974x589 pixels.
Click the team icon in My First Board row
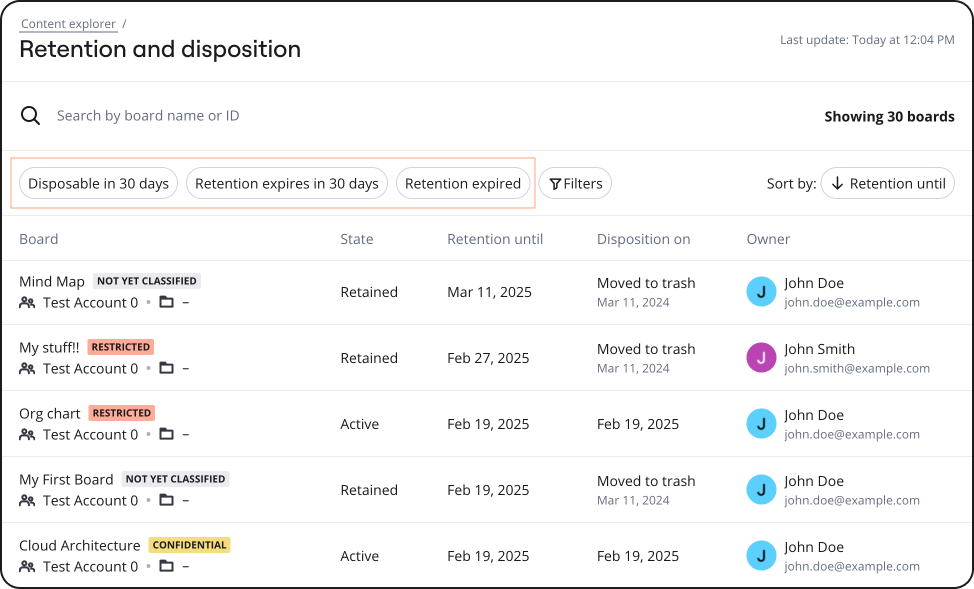[27, 501]
